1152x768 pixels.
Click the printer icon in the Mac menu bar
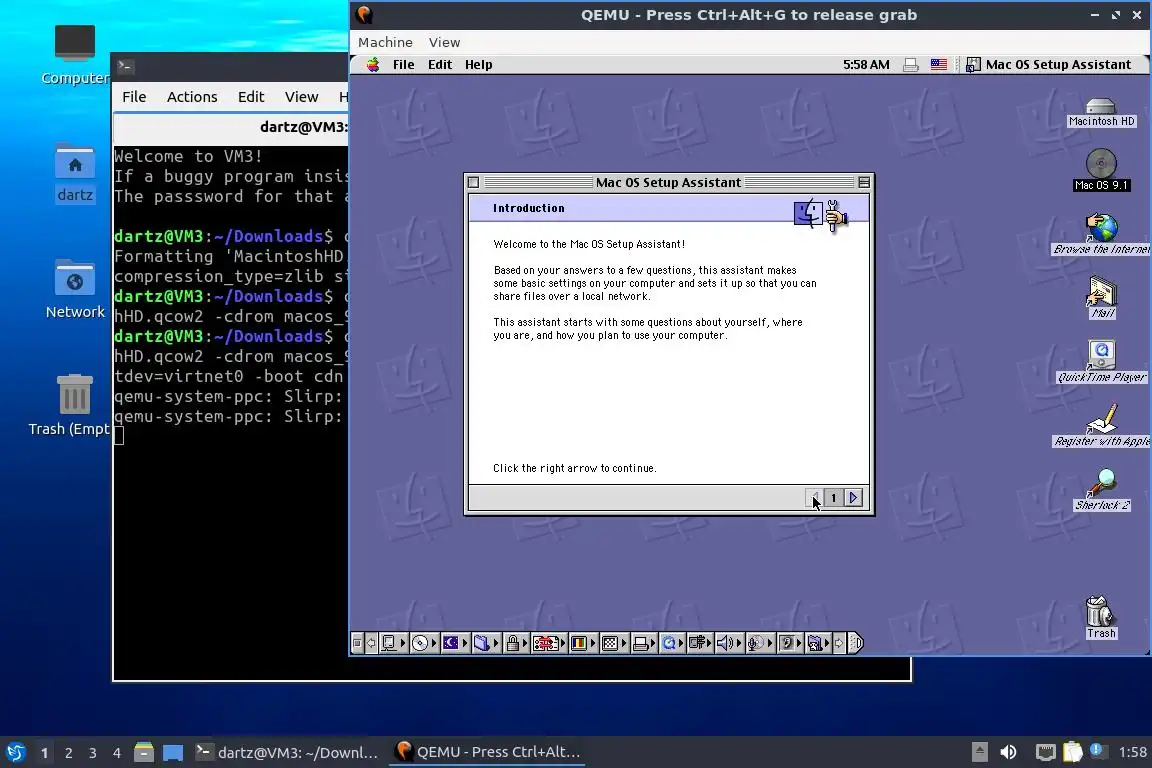[x=910, y=65]
